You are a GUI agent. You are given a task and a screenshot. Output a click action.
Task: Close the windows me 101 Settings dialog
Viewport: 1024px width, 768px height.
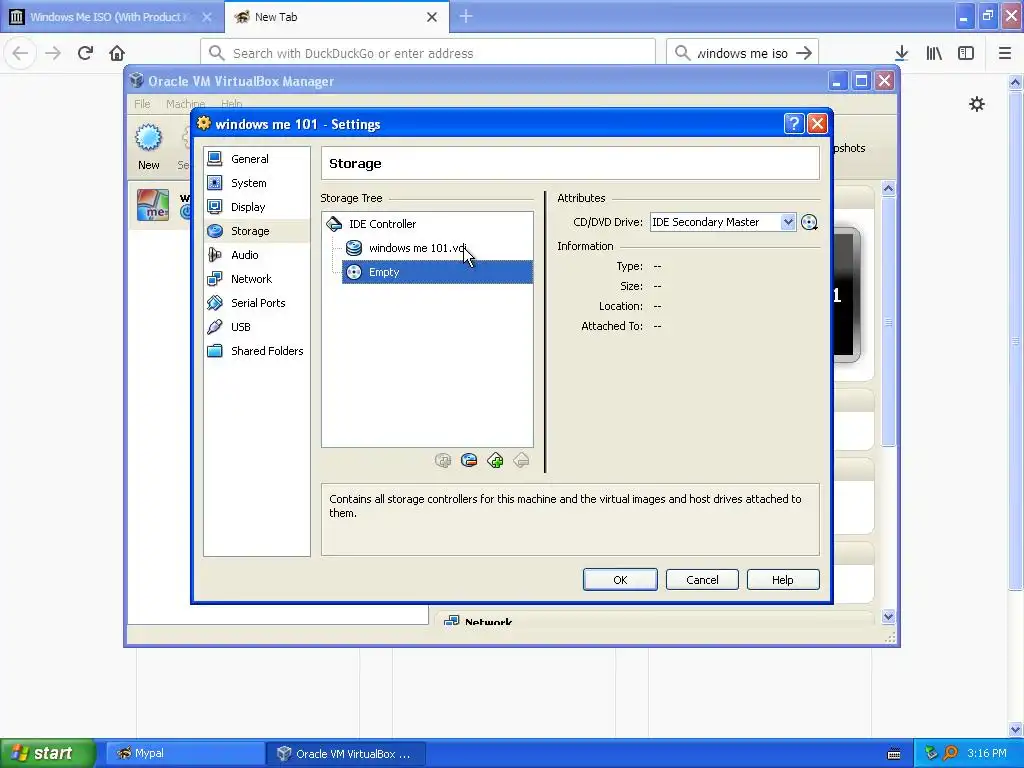click(818, 123)
